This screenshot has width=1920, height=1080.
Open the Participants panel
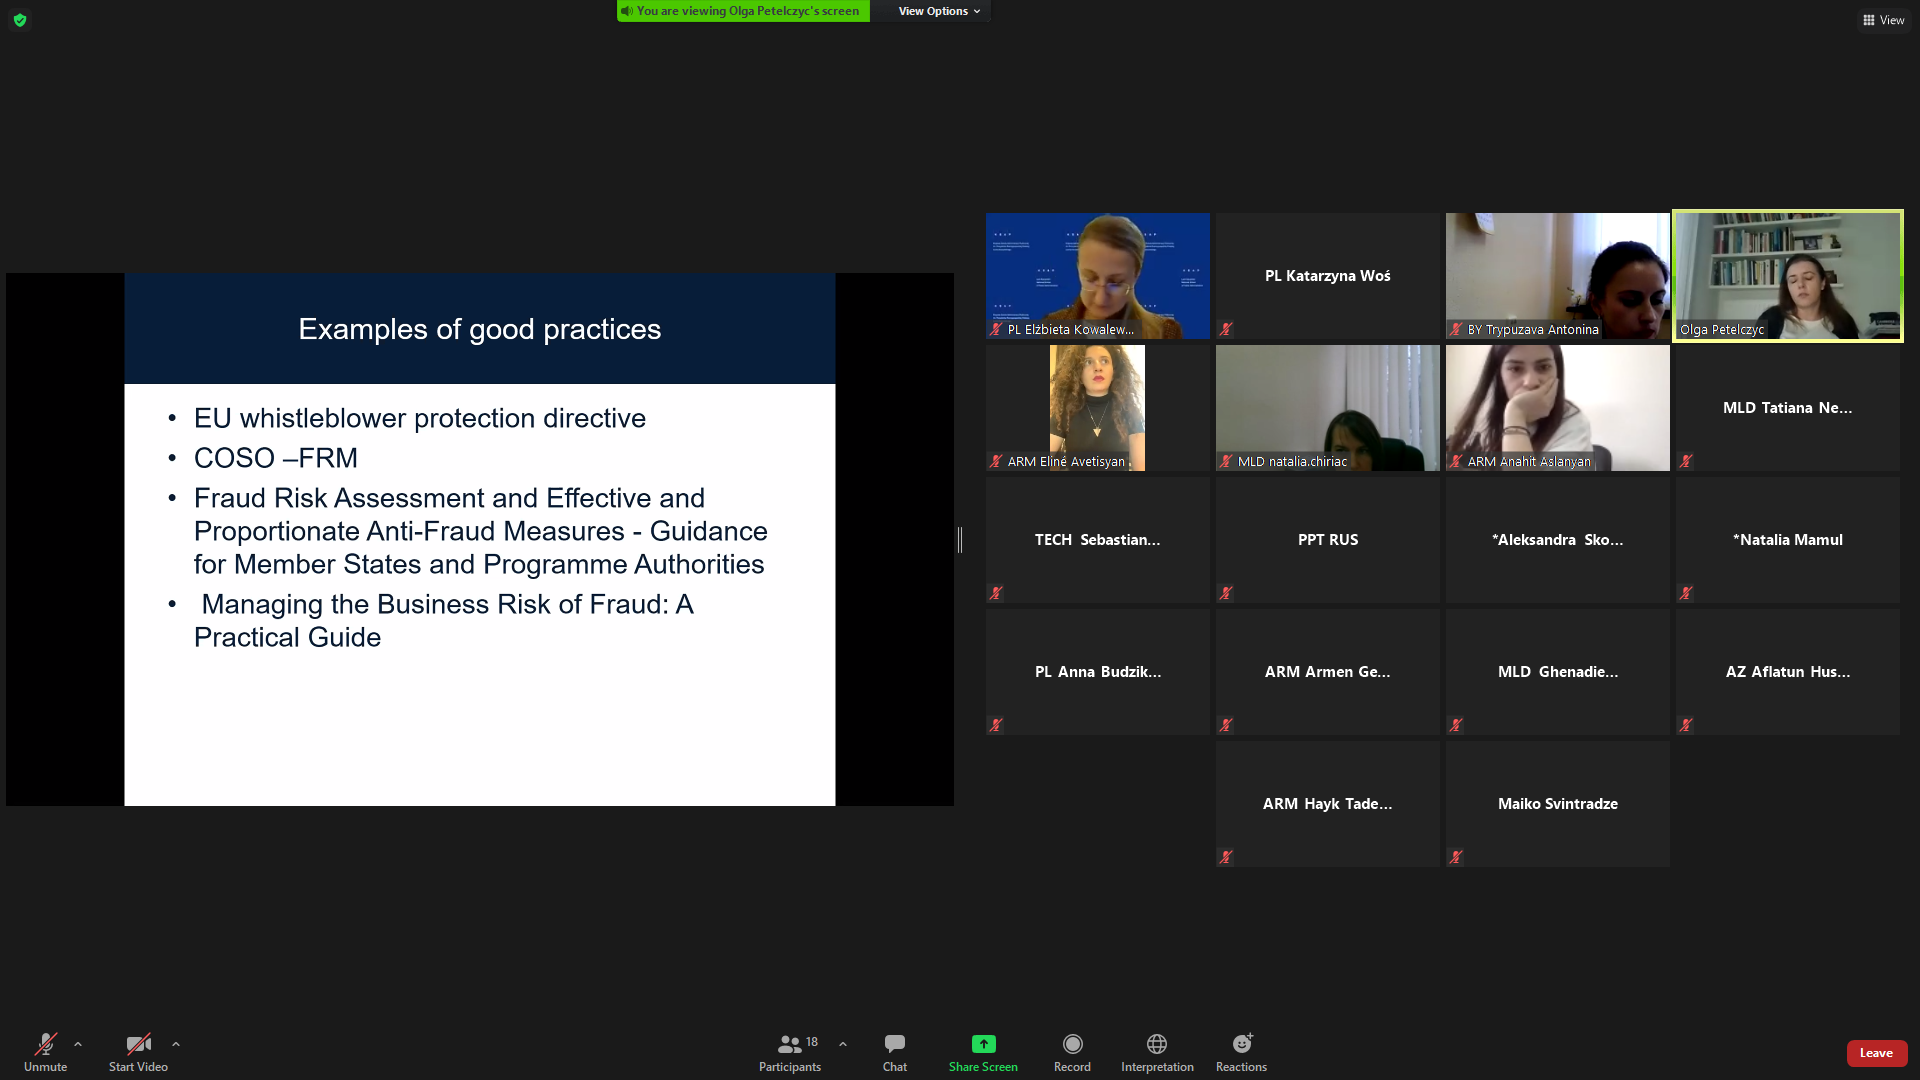(x=789, y=1052)
